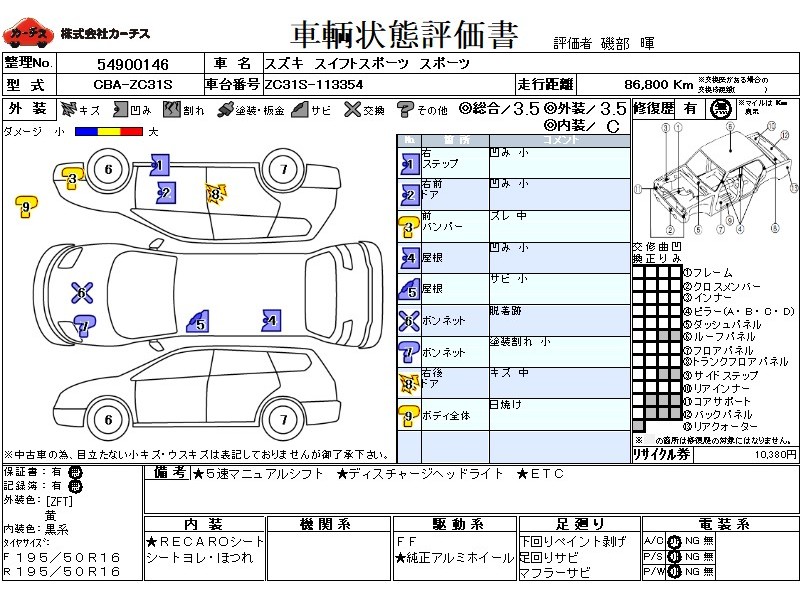The height and width of the screenshot is (600, 800).
Task: Toggle the P/W circle mark
Action: (673, 571)
